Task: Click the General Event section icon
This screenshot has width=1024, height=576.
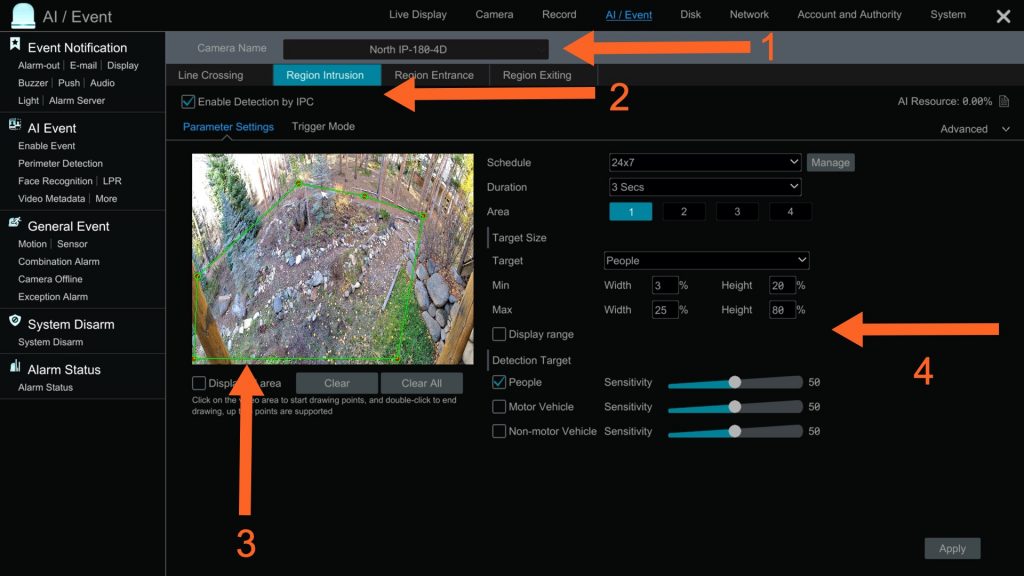Action: pyautogui.click(x=15, y=223)
